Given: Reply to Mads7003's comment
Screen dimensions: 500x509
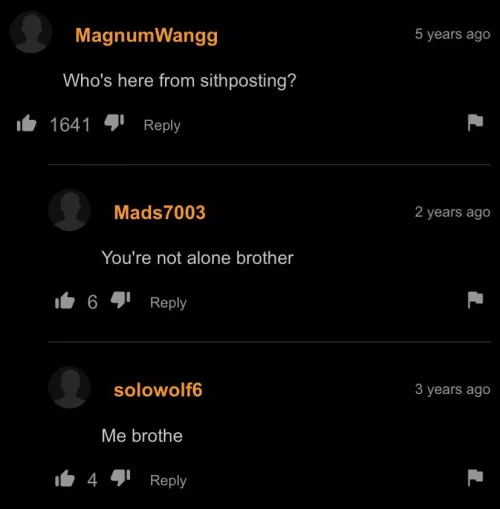Looking at the screenshot, I should pos(168,303).
